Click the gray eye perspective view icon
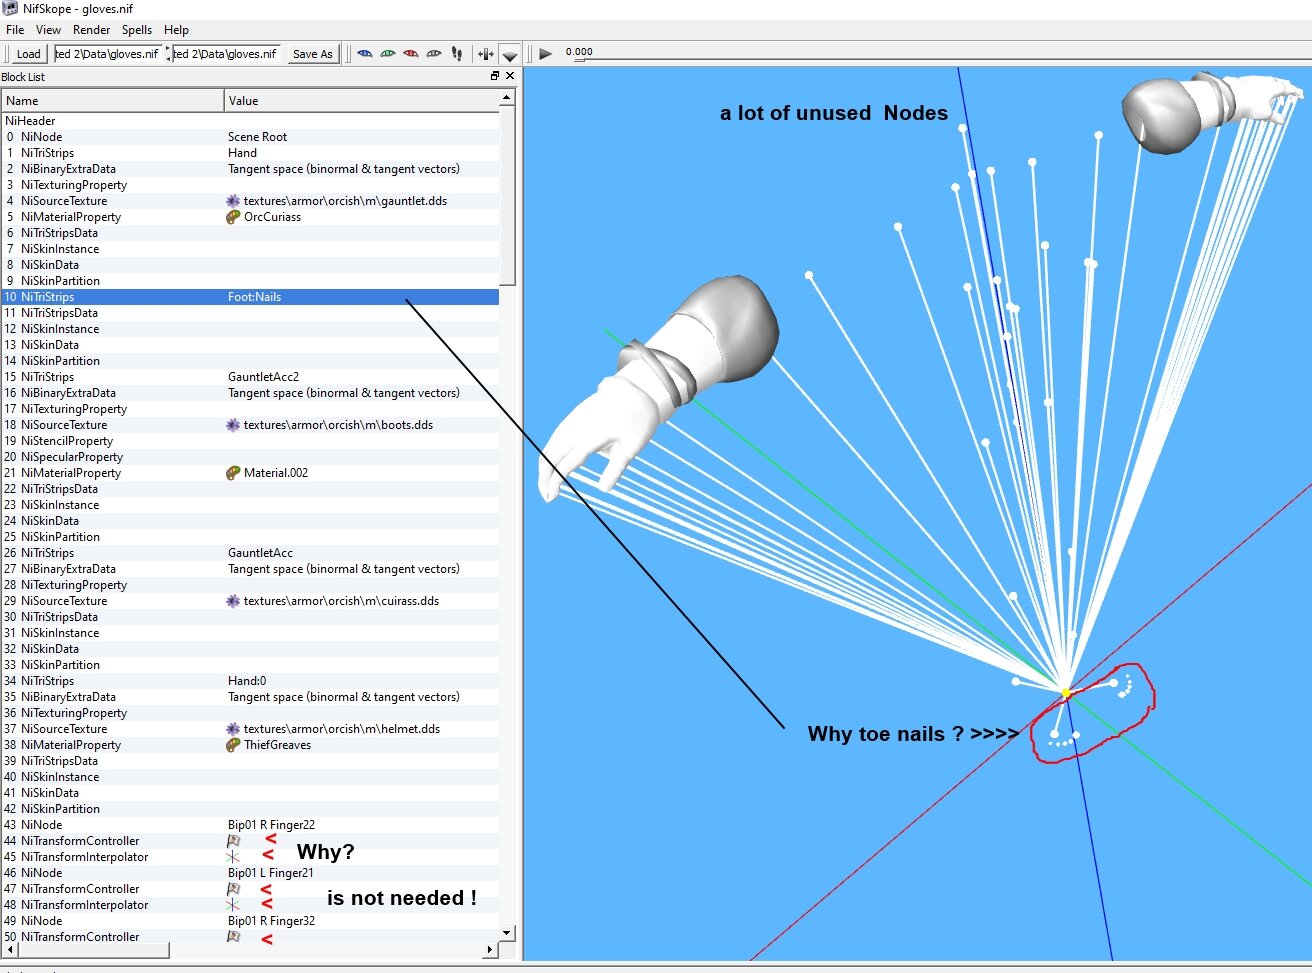 [434, 54]
